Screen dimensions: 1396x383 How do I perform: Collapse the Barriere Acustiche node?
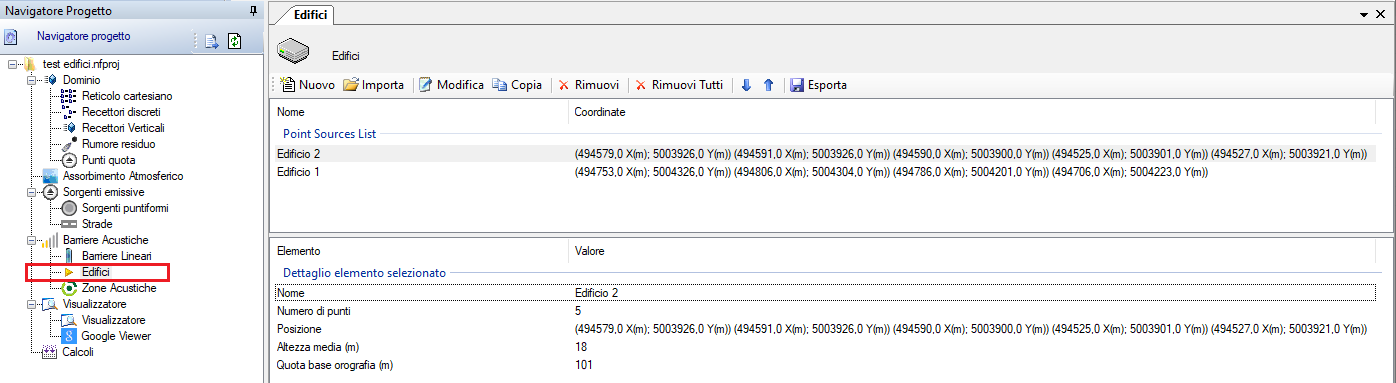click(33, 239)
